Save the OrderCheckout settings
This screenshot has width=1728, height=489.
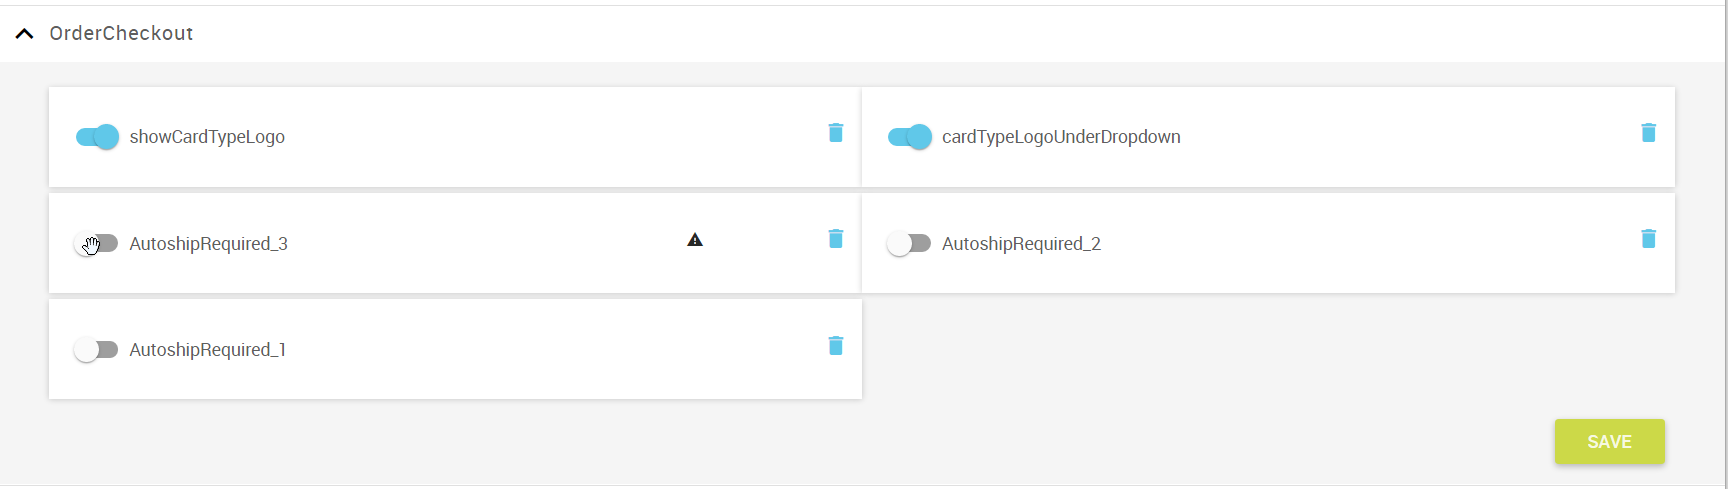[1609, 442]
